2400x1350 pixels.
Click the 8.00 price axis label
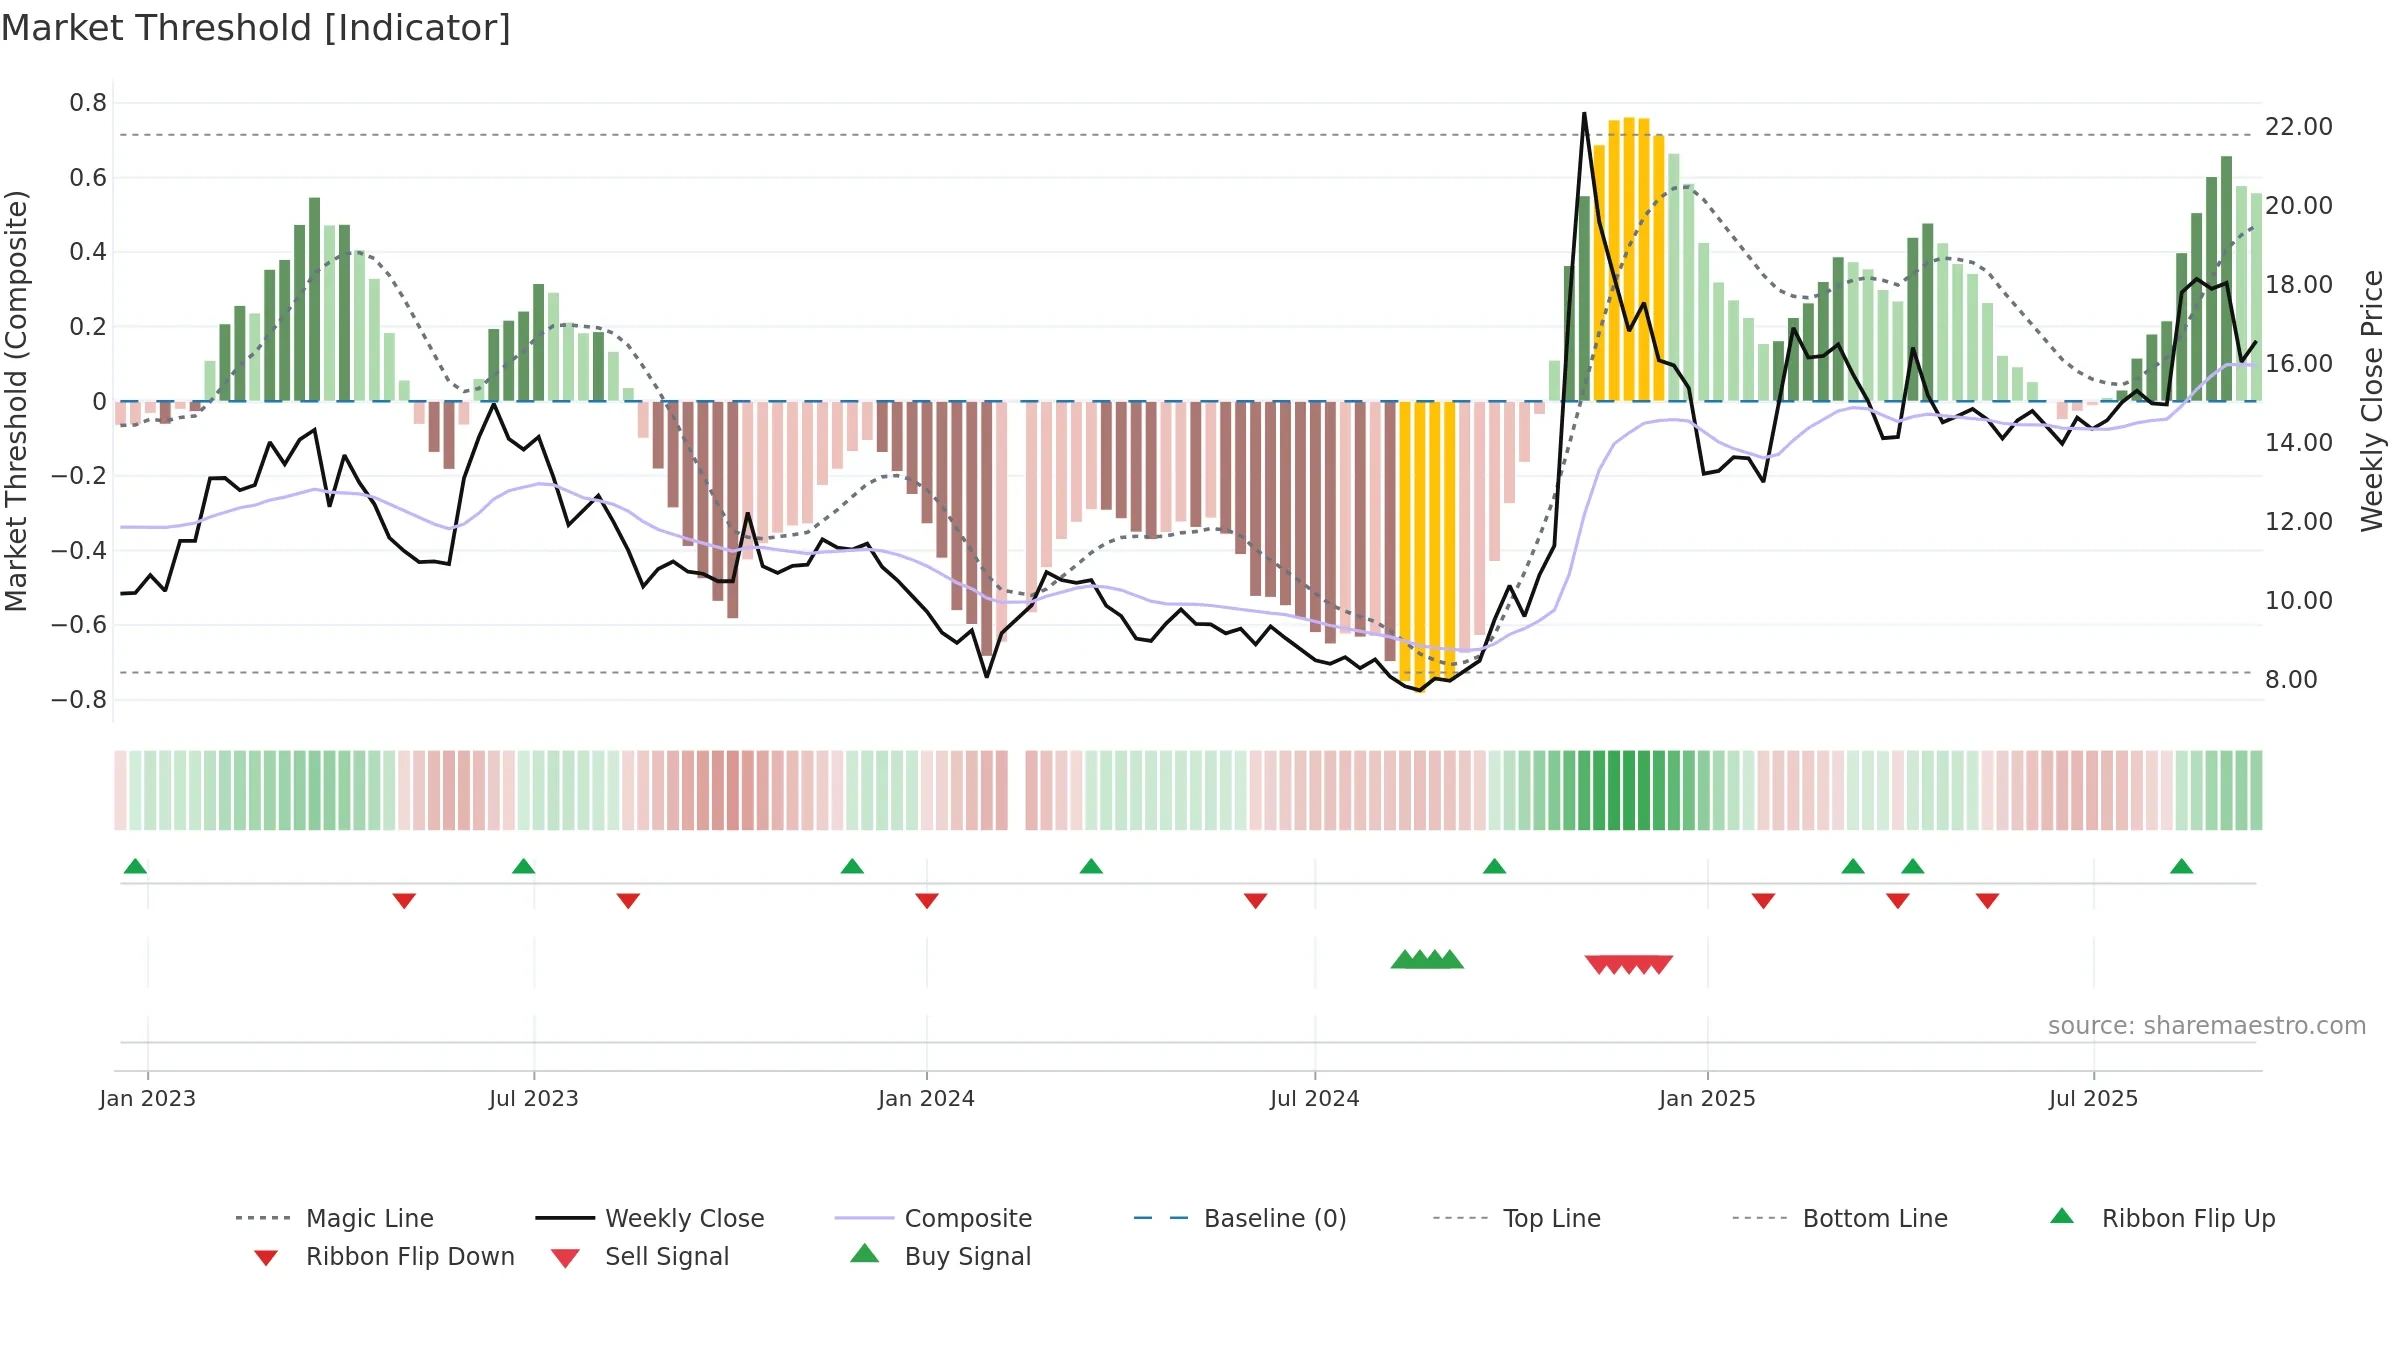point(2291,680)
